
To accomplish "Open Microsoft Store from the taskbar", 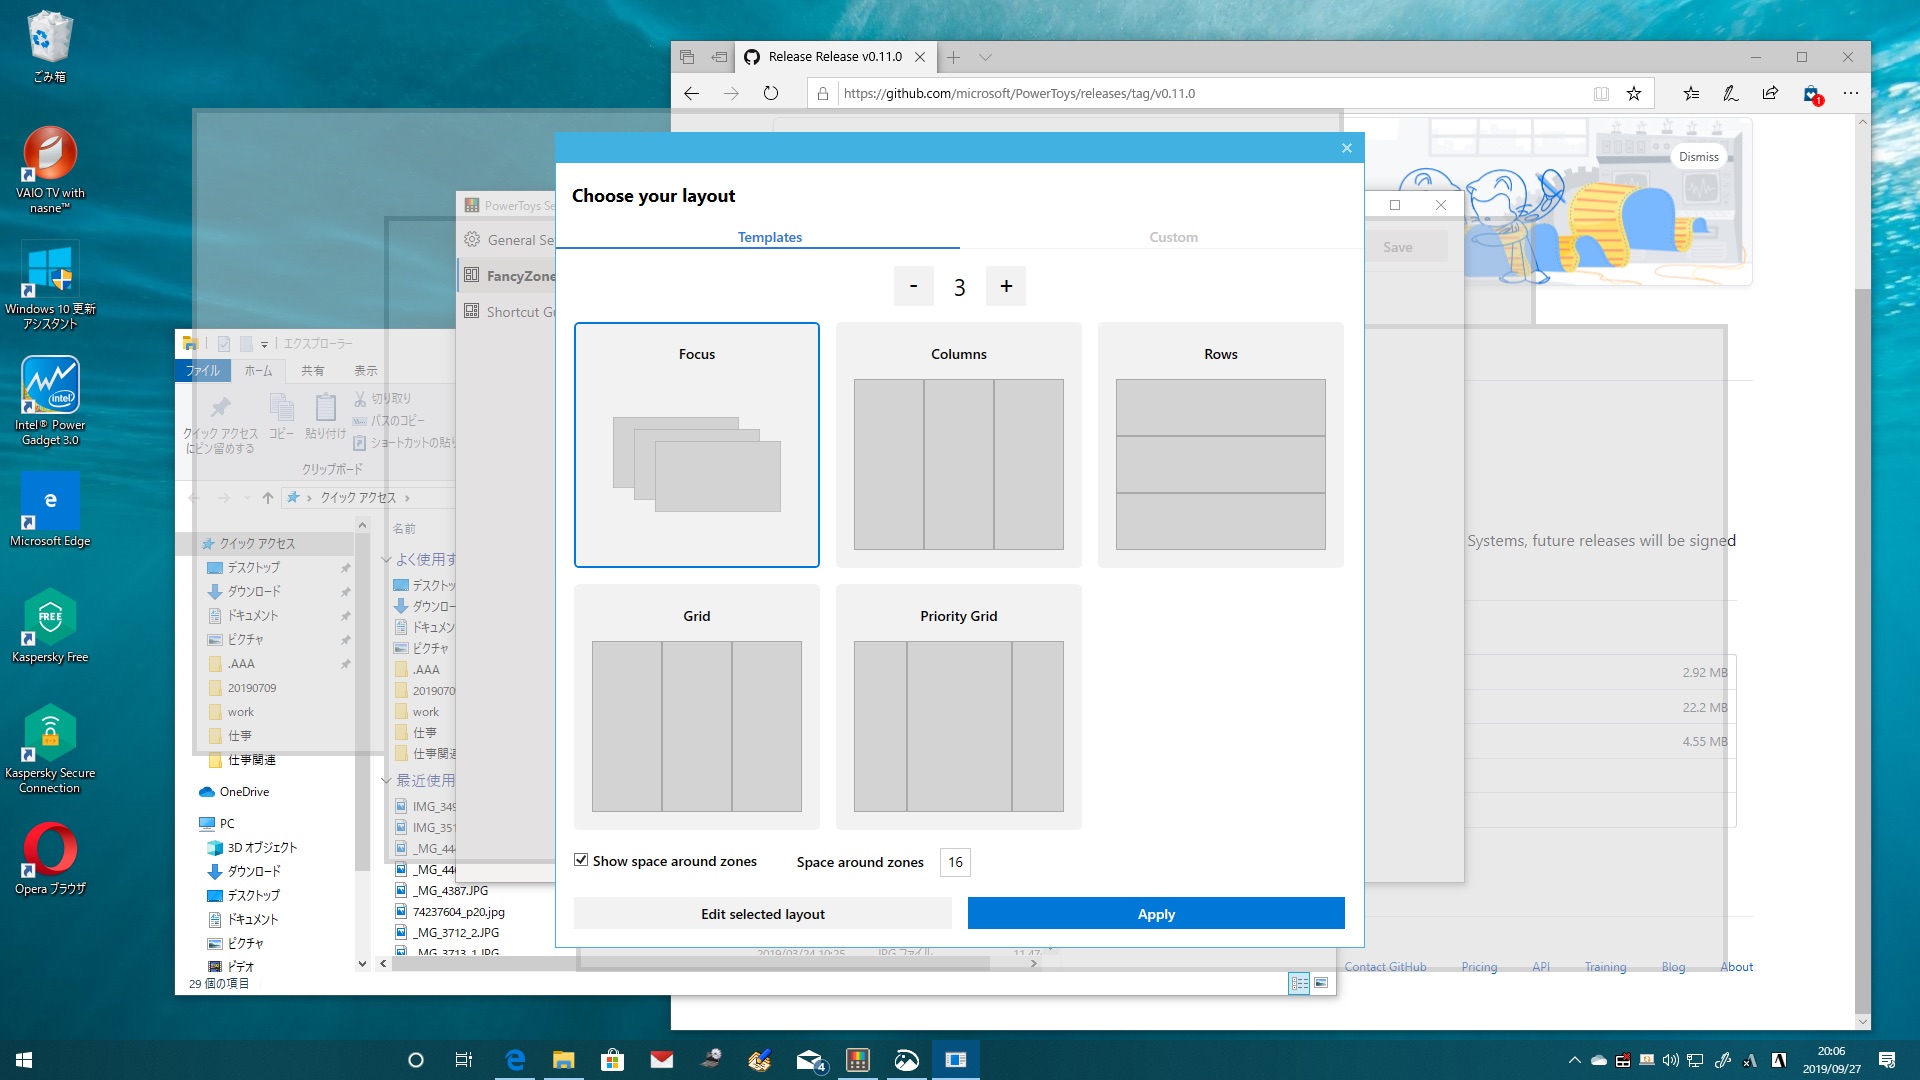I will 612,1060.
